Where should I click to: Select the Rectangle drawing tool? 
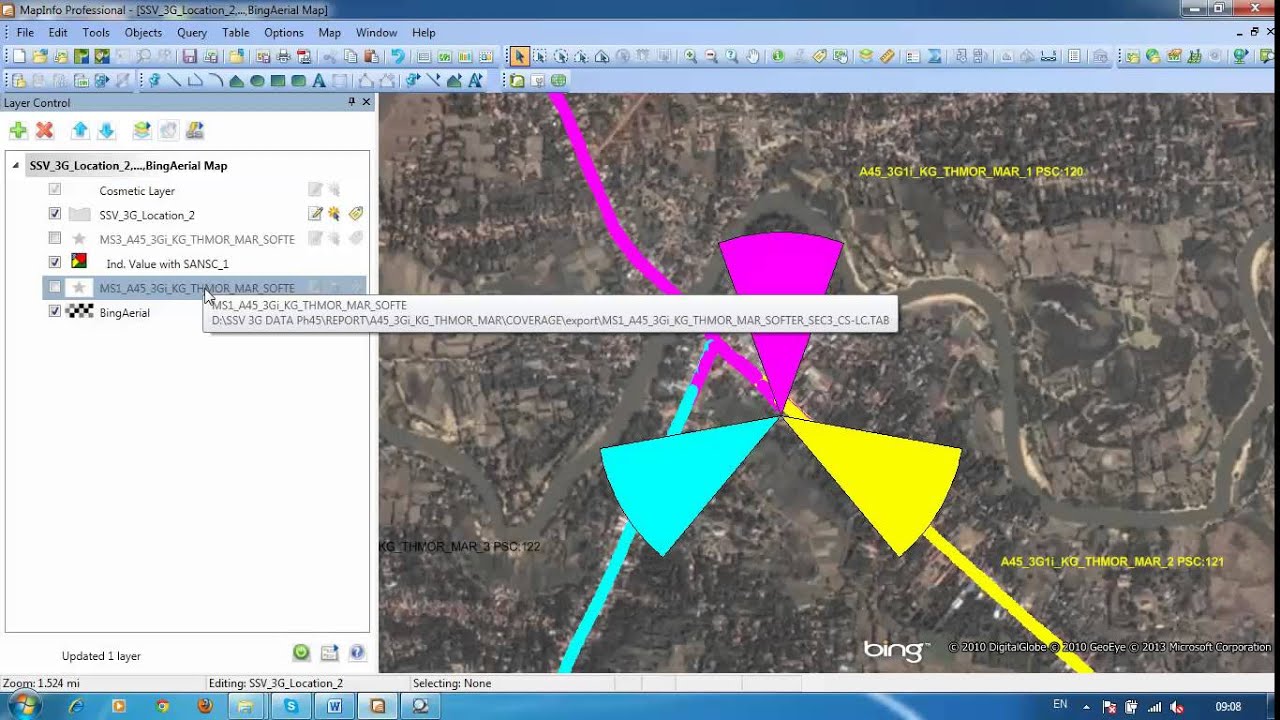pos(278,81)
